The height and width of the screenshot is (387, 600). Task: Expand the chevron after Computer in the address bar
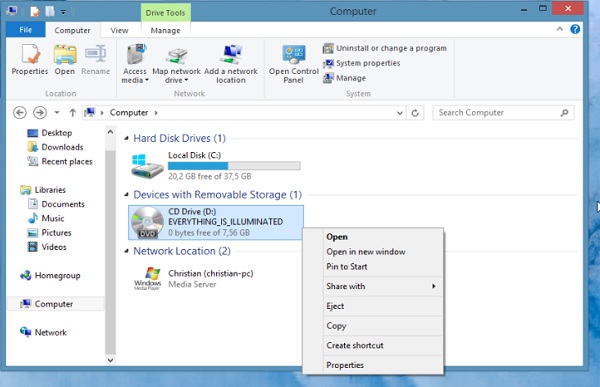click(x=156, y=113)
